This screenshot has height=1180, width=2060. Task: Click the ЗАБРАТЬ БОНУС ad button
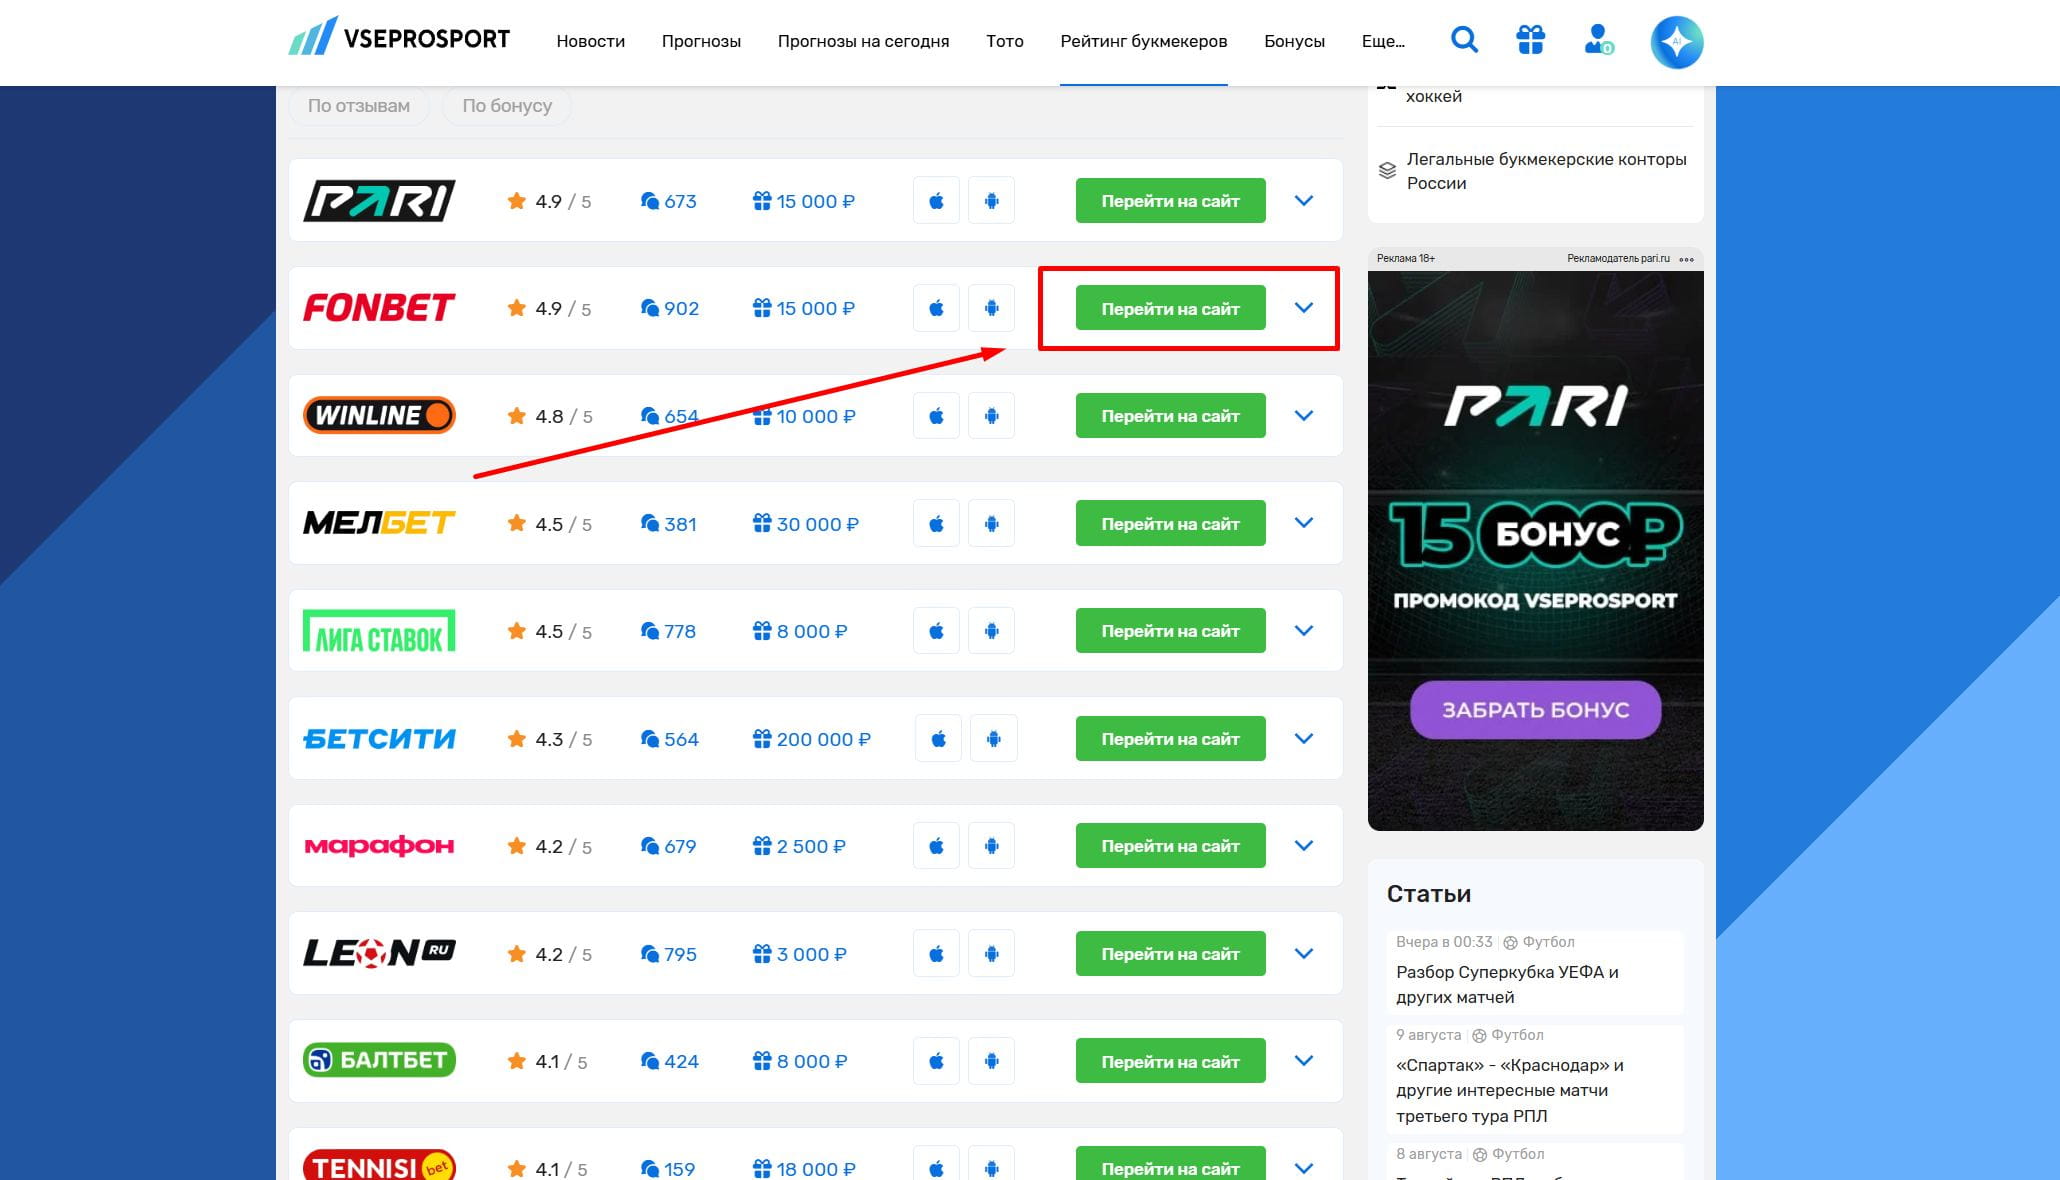click(x=1535, y=710)
